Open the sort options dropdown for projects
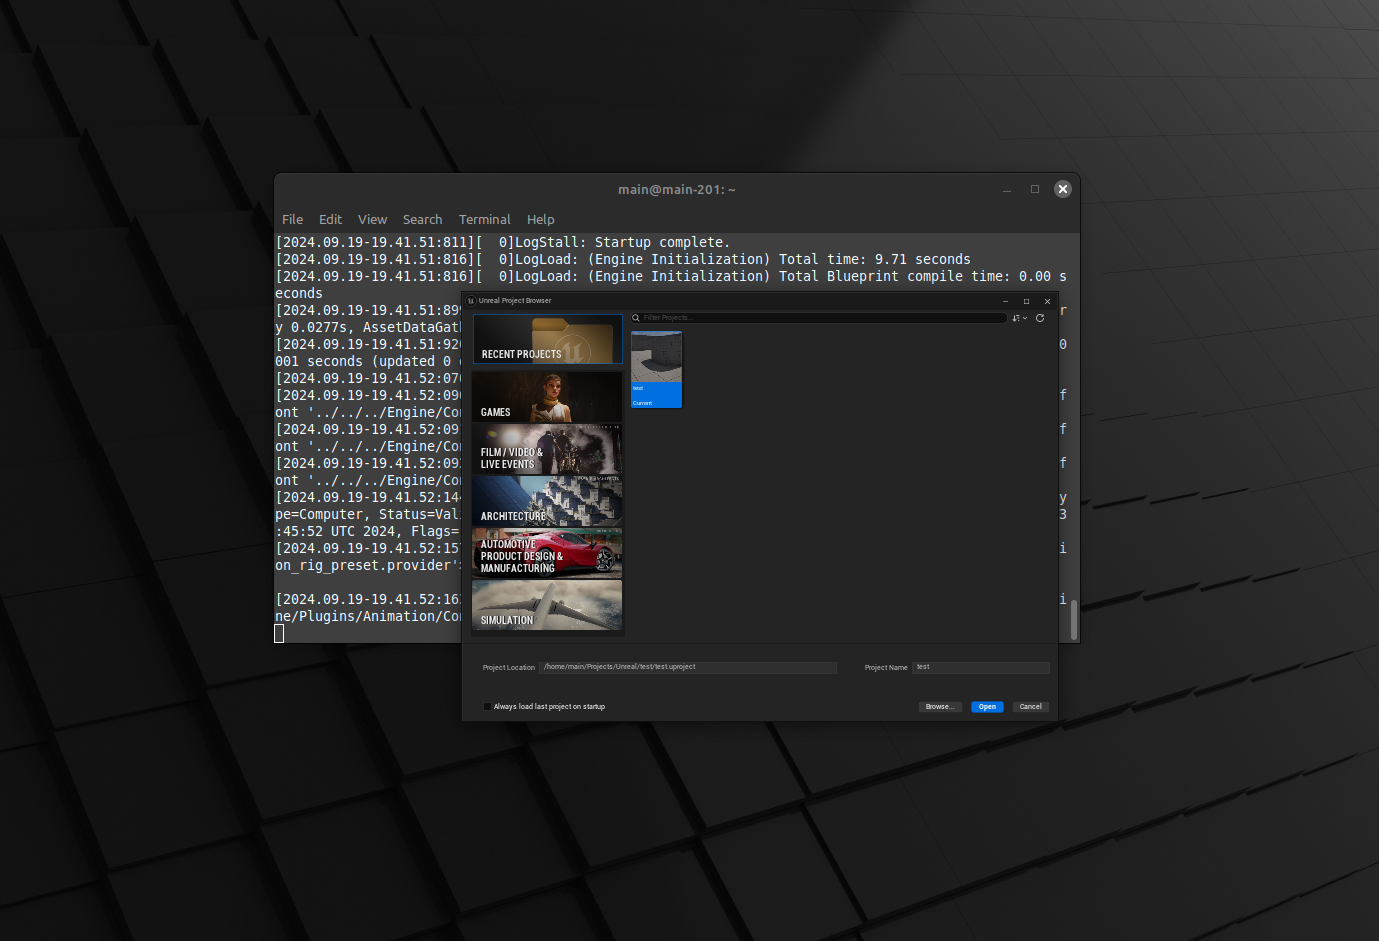The height and width of the screenshot is (941, 1379). (1019, 318)
